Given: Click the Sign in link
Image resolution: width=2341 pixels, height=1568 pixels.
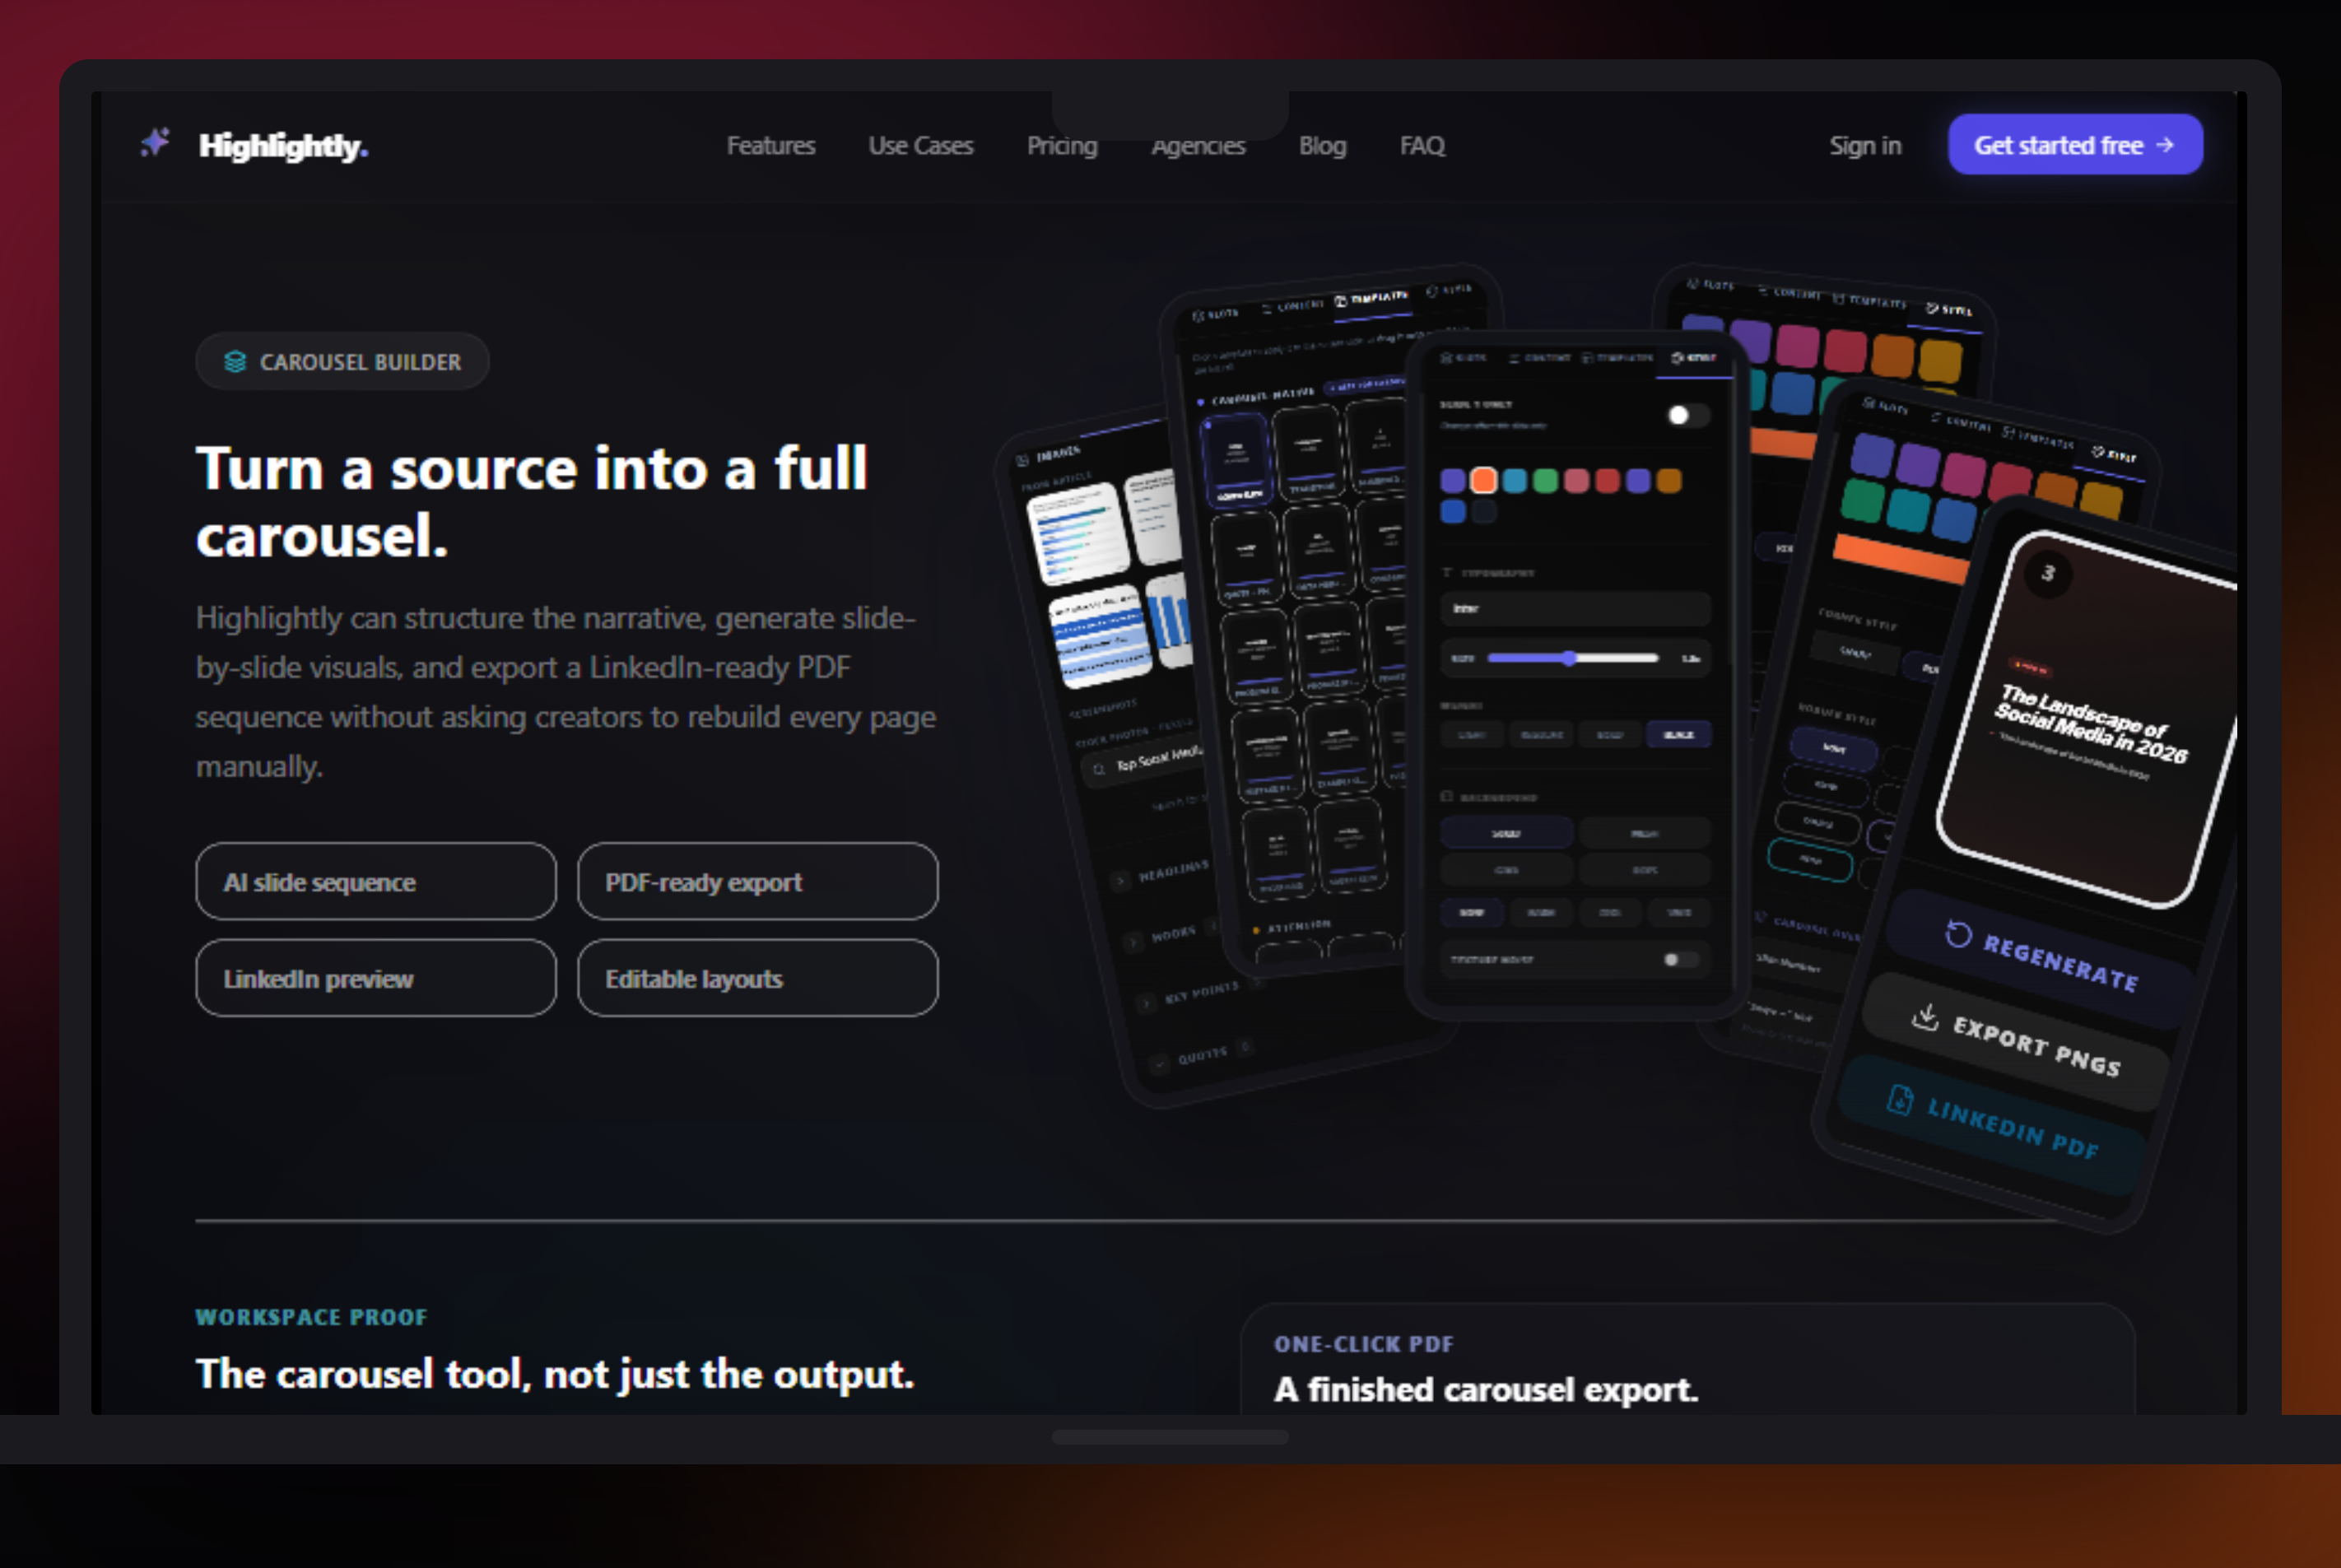Looking at the screenshot, I should 1865,146.
